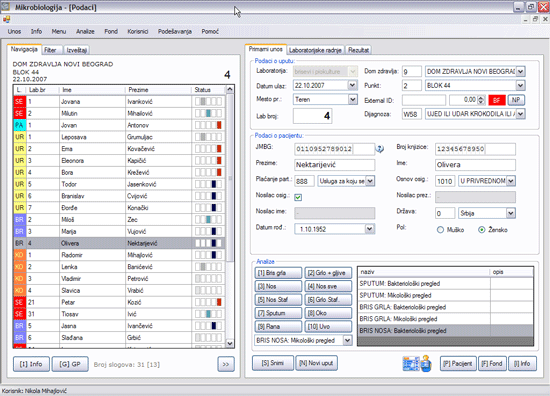Image resolution: width=550 pixels, height=396 pixels.
Task: Open the Osnov osig. dropdown
Action: (511, 181)
